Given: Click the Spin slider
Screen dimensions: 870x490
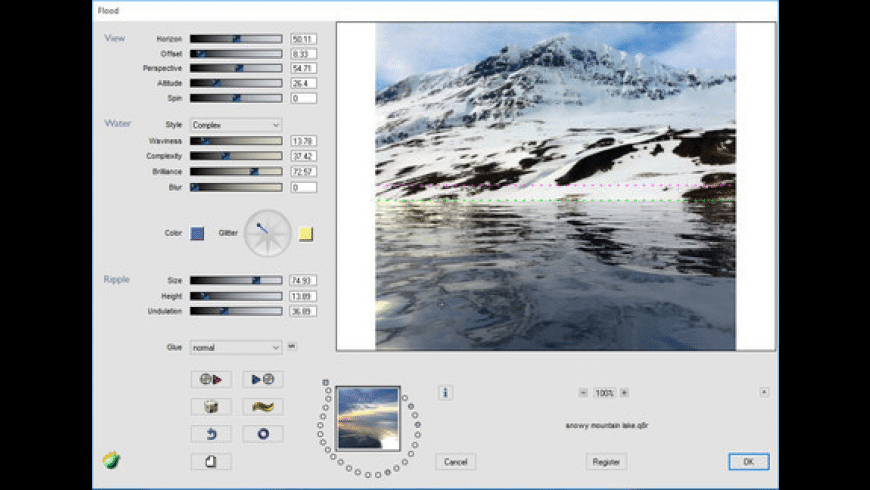Looking at the screenshot, I should 236,98.
